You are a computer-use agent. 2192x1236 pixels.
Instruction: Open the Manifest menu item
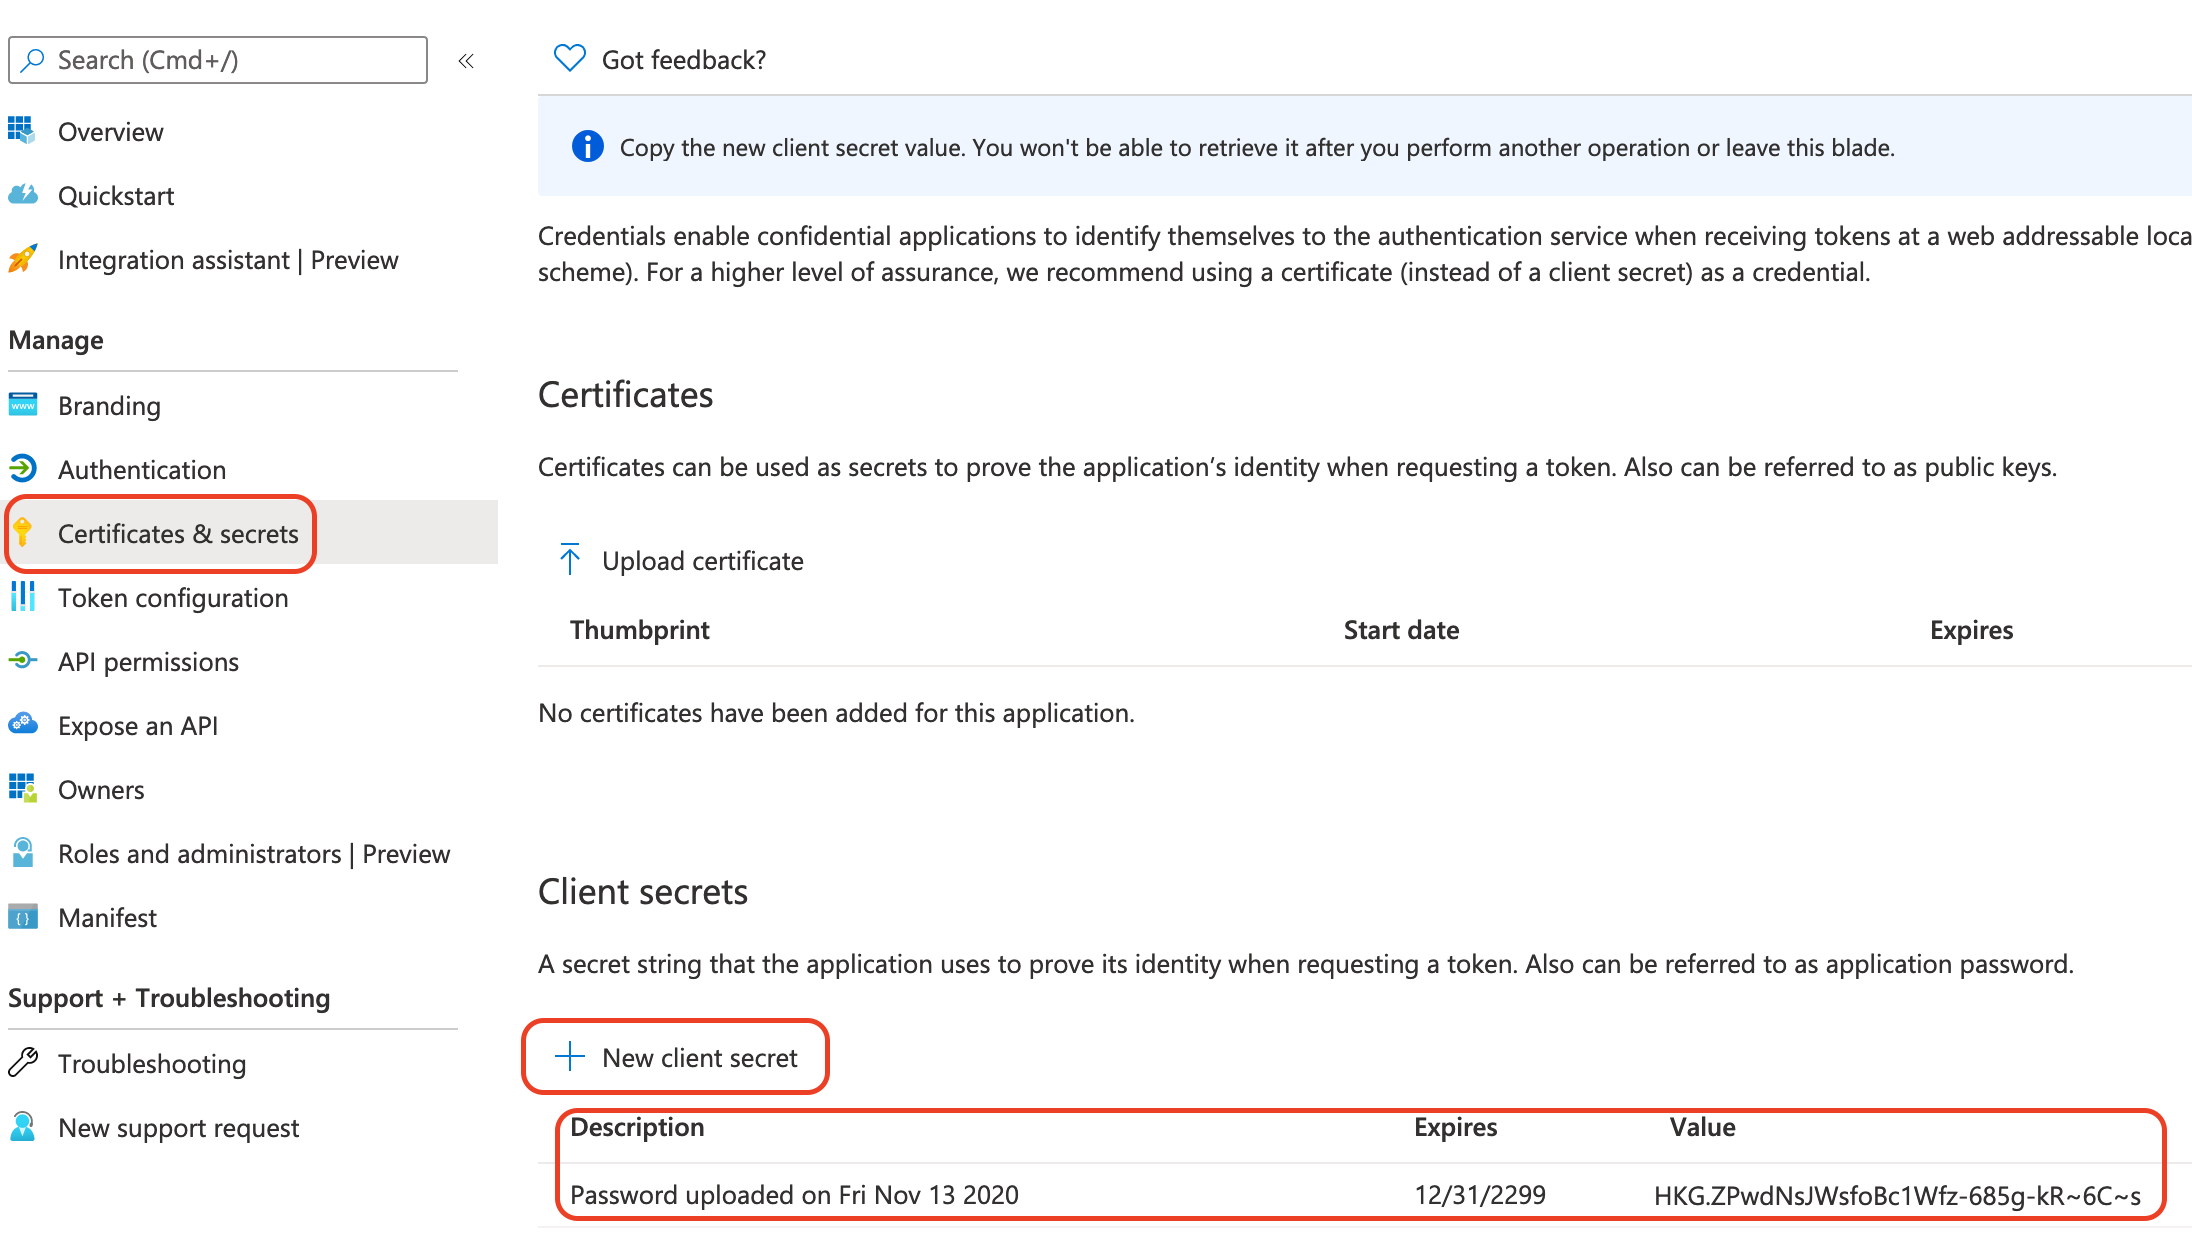click(107, 918)
